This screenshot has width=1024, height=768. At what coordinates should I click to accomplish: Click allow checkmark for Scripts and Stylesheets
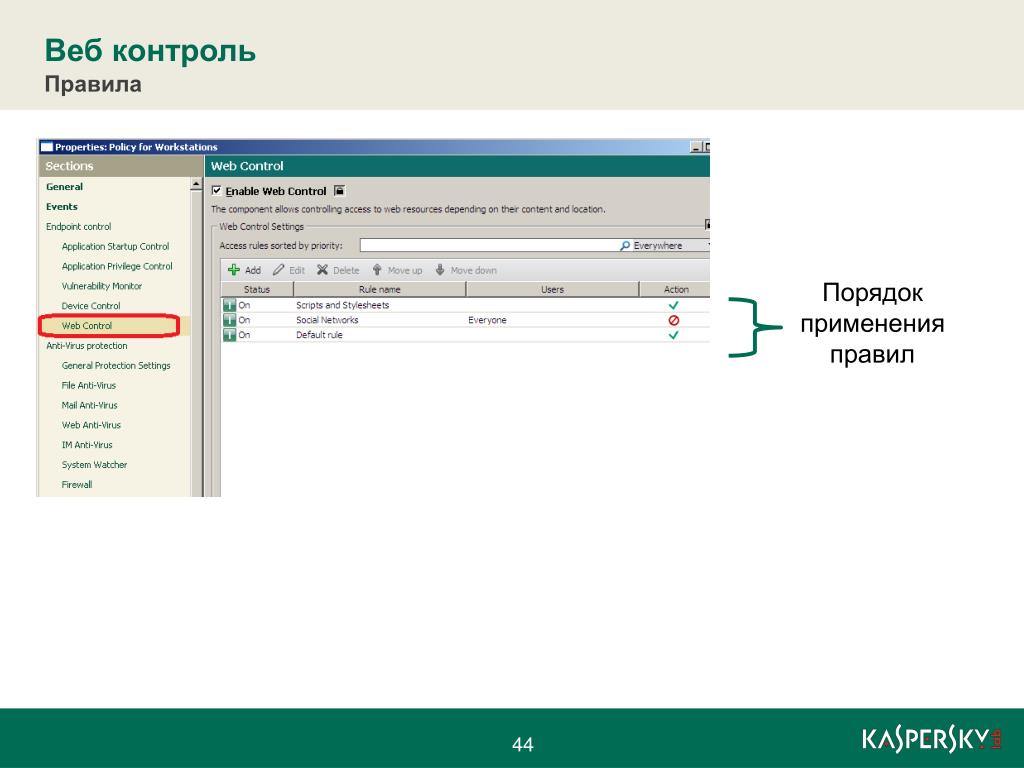tap(673, 305)
